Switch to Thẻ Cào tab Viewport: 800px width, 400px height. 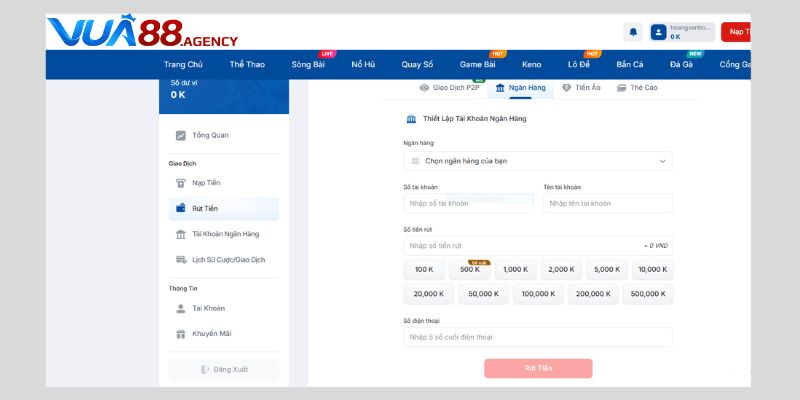637,88
